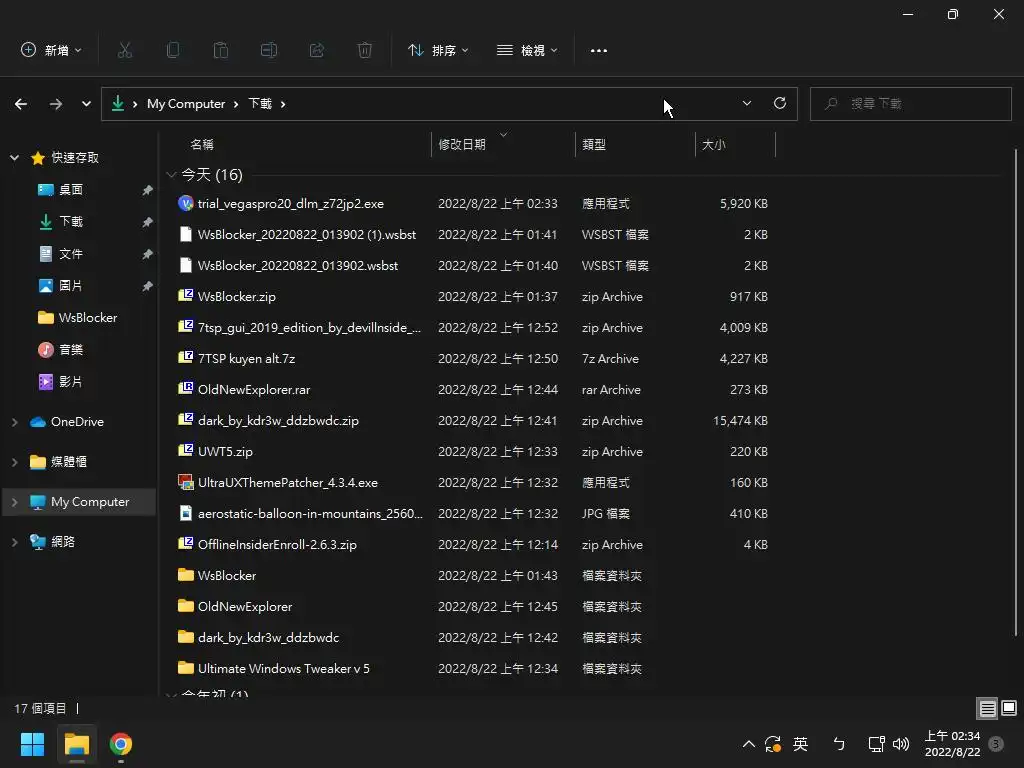Select 音樂 in the sidebar
1024x768 pixels.
coord(71,349)
